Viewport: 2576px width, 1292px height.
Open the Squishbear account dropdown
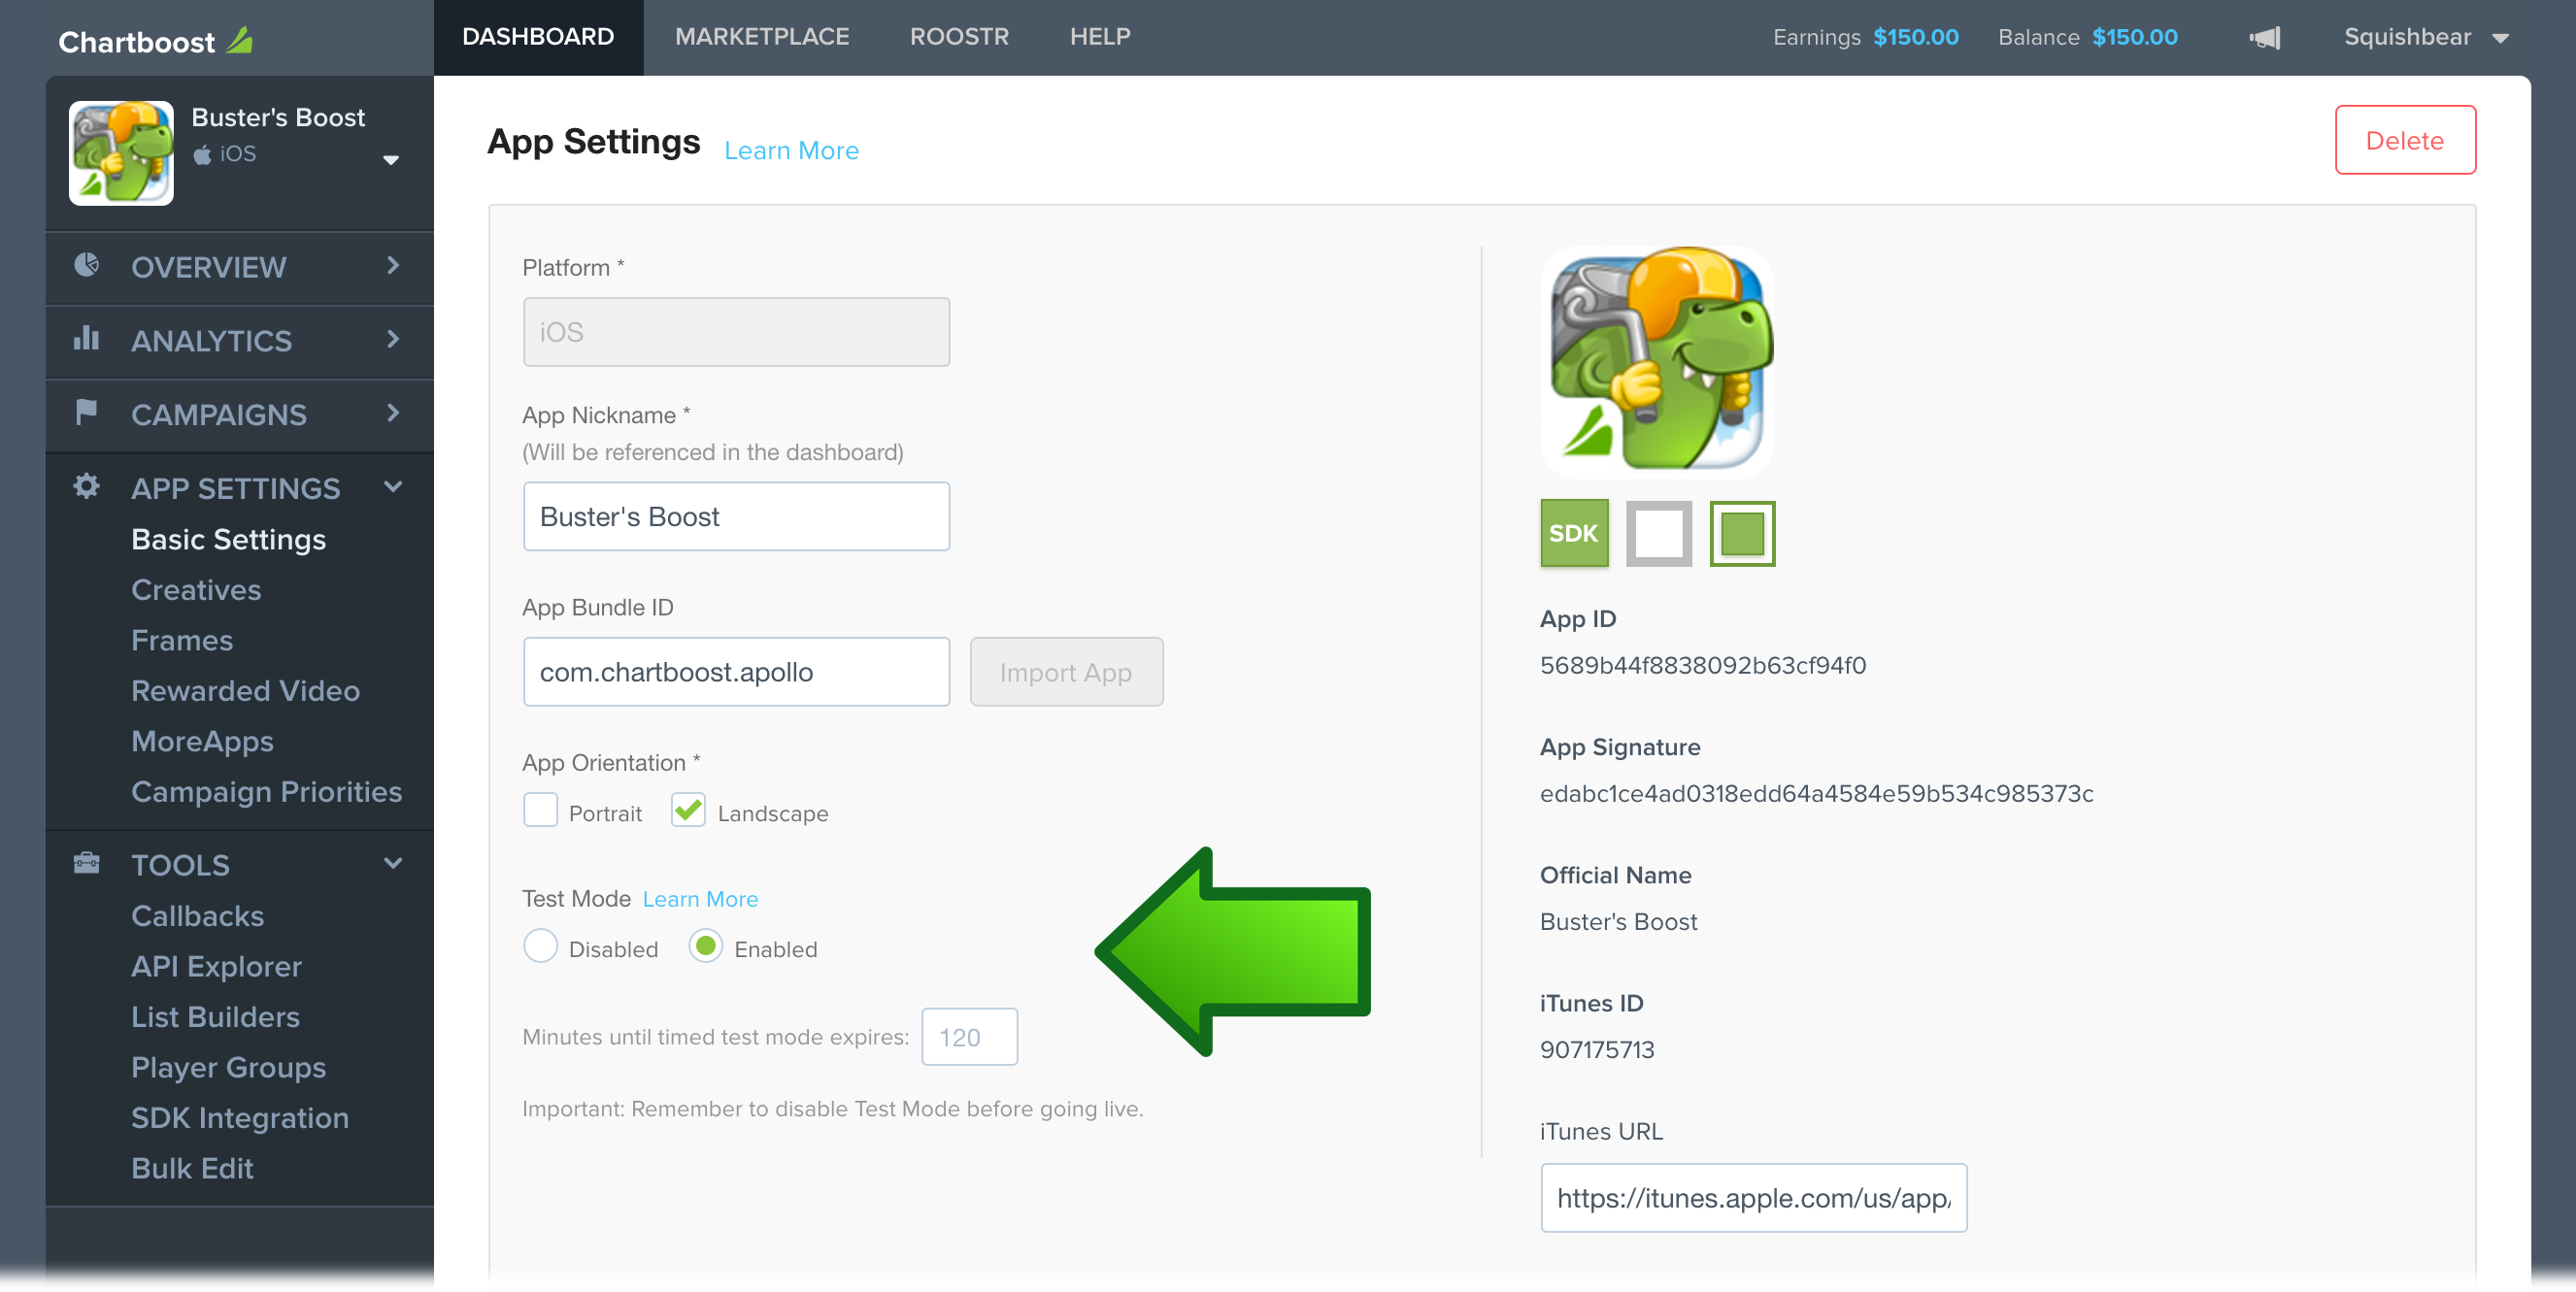point(2427,38)
